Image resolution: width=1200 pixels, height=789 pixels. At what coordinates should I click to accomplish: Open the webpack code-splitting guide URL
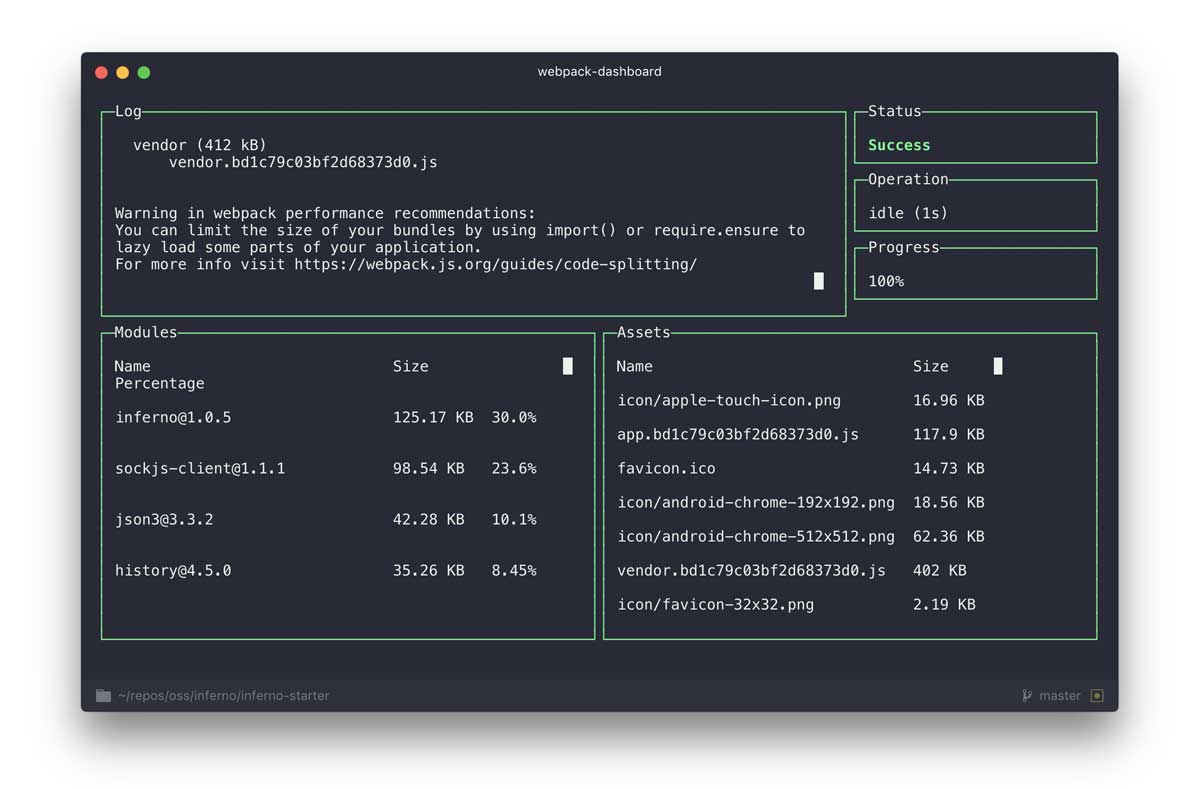click(495, 265)
